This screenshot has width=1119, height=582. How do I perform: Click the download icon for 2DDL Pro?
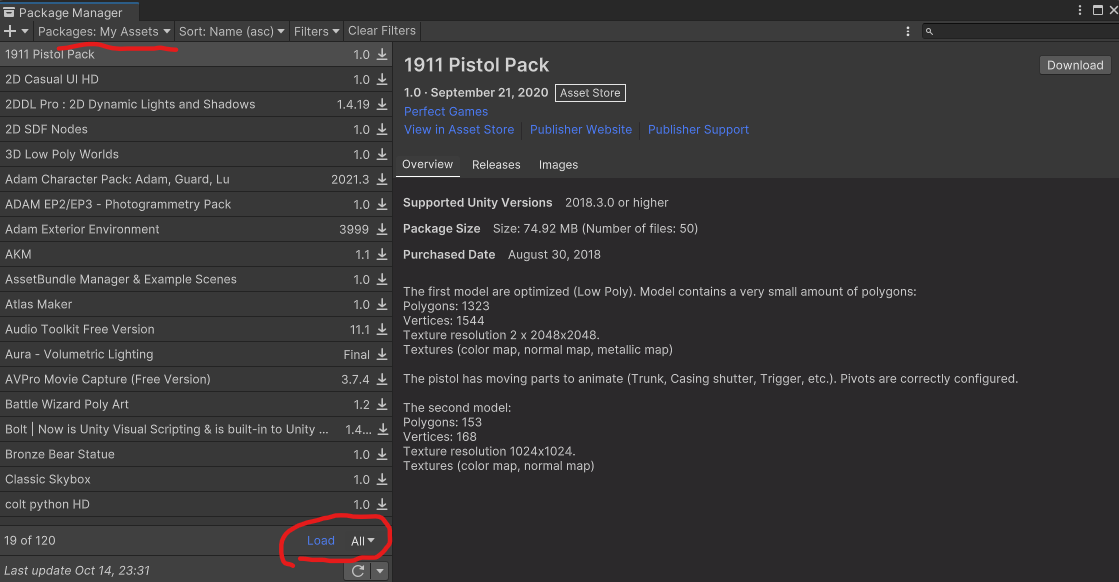[382, 104]
